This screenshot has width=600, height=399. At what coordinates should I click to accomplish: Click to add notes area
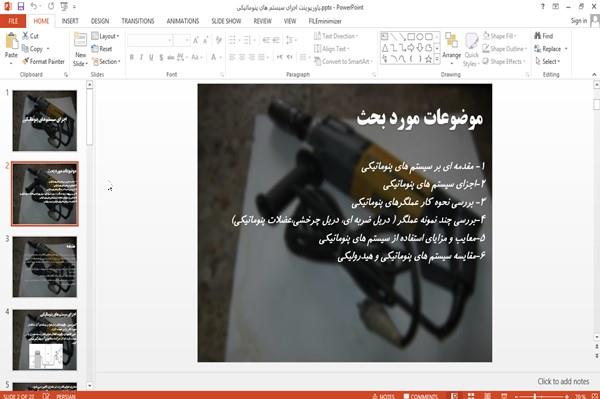pos(563,381)
